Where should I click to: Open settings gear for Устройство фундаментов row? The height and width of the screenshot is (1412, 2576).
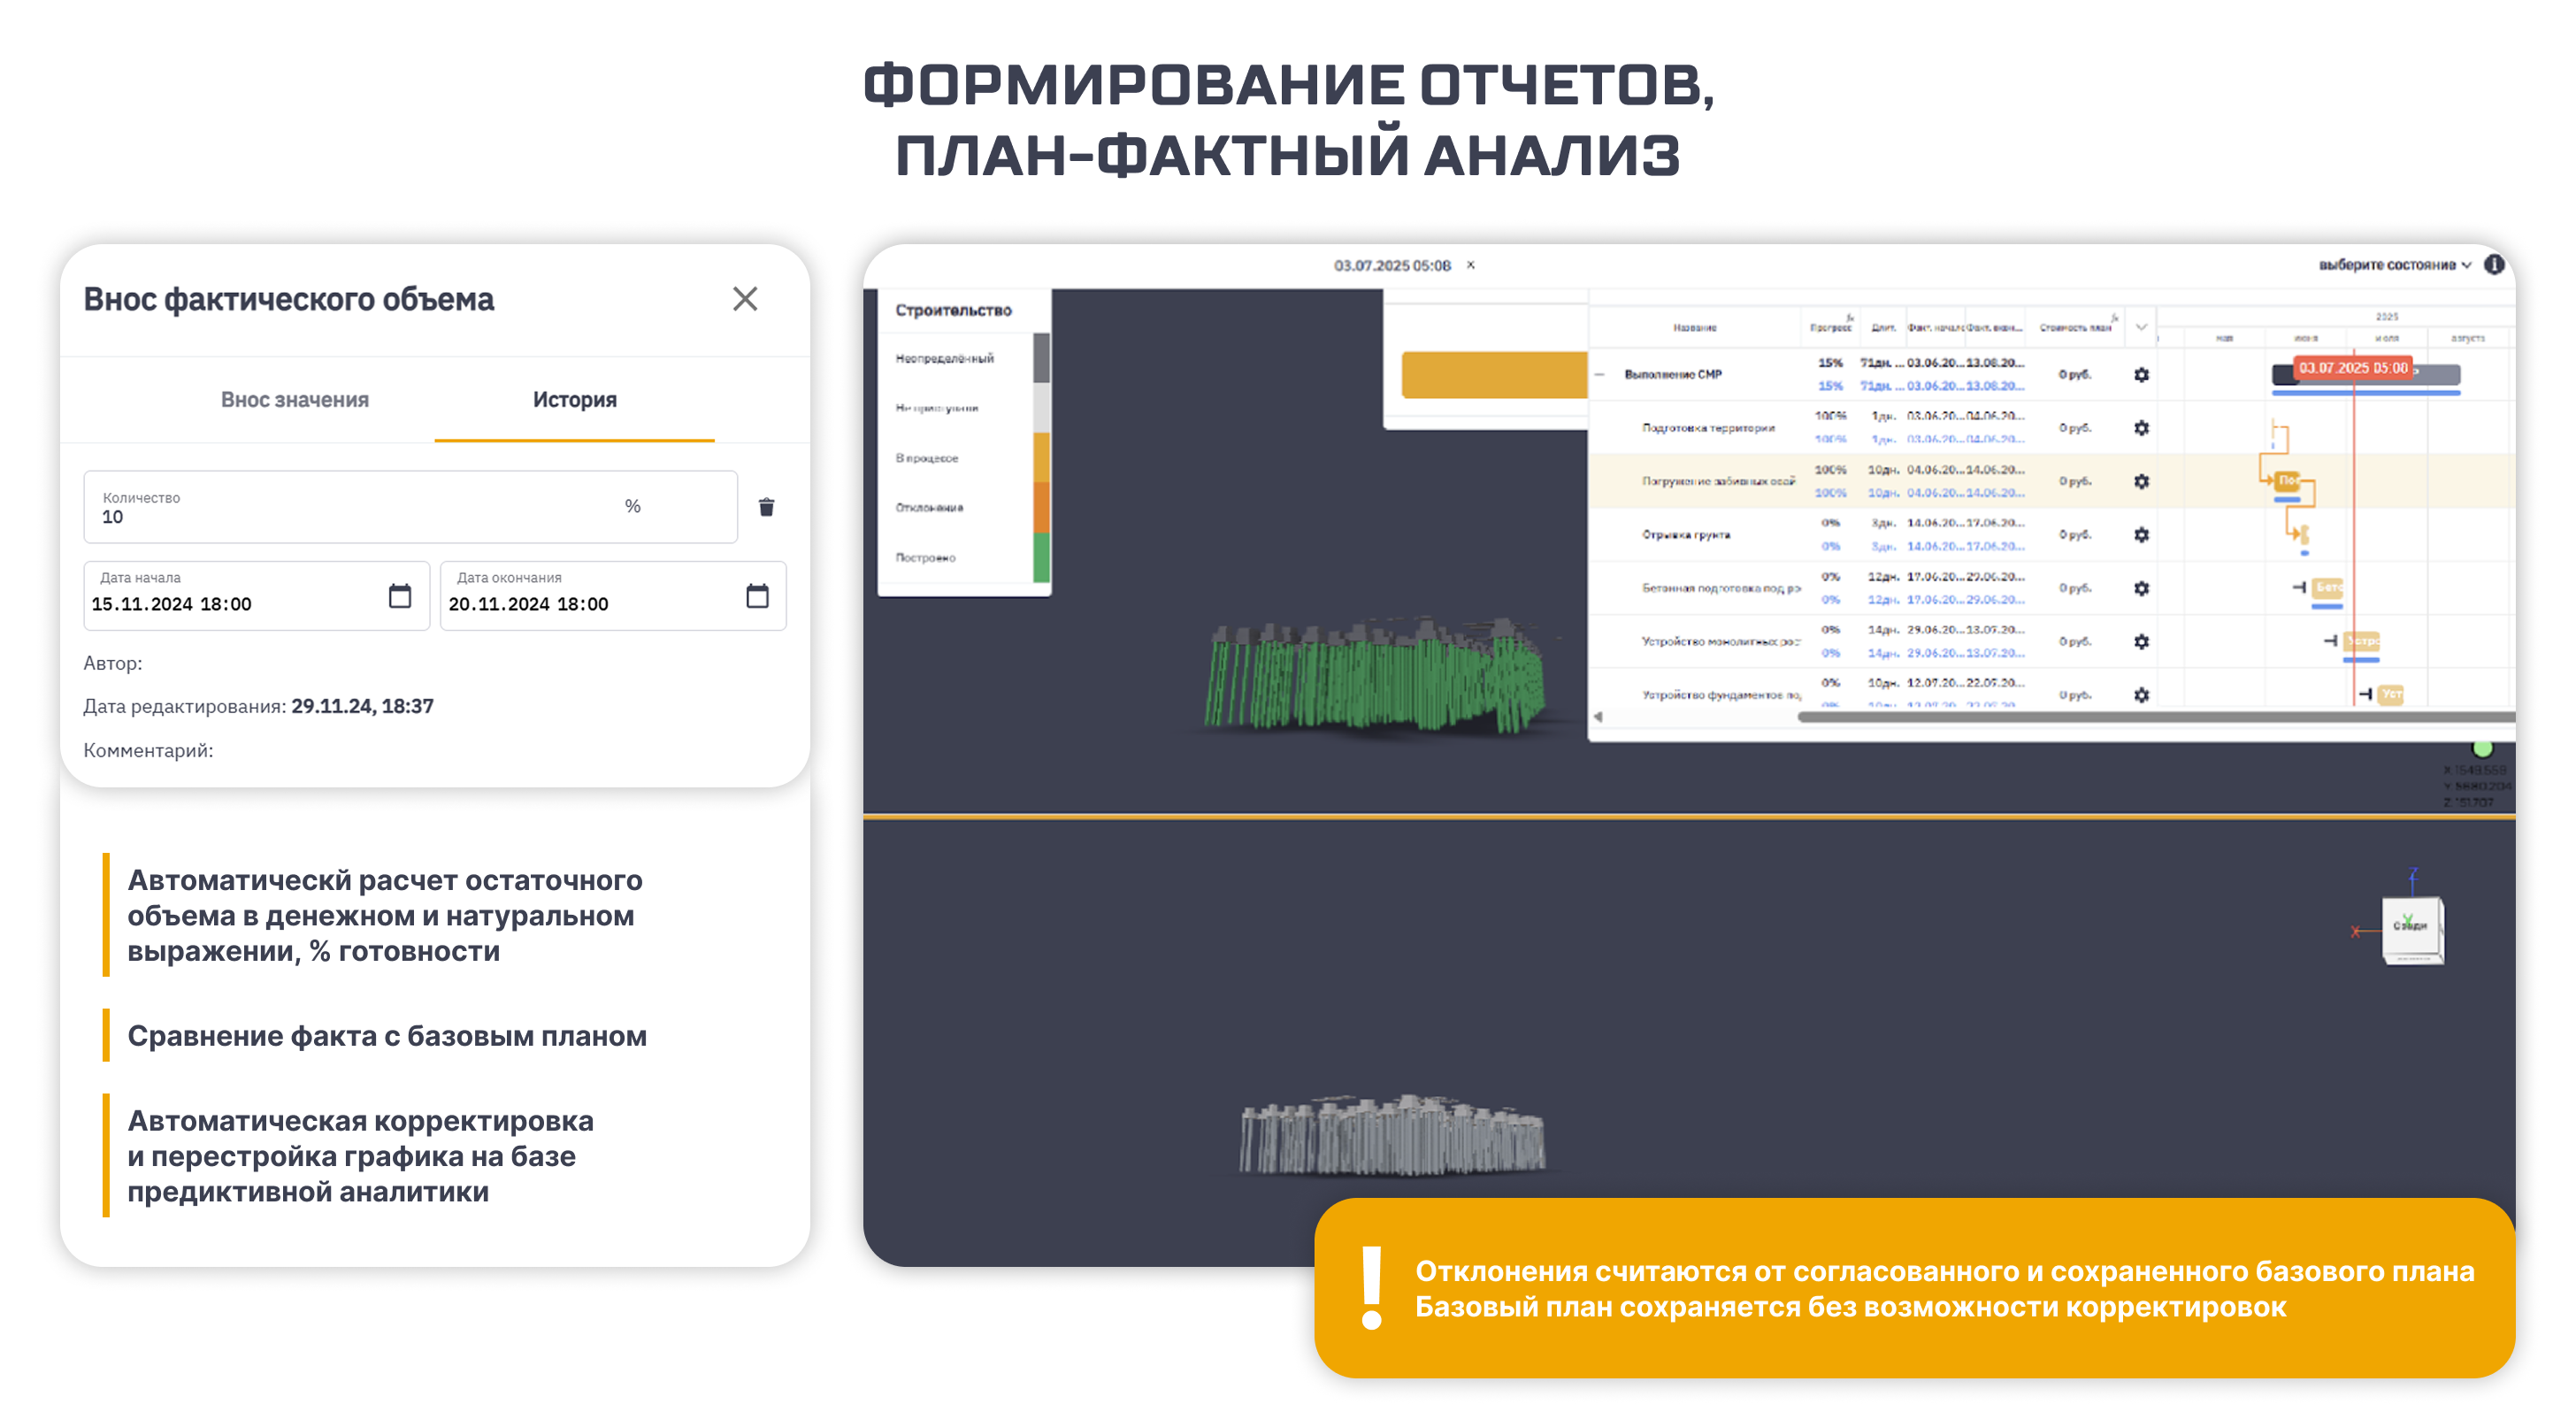[2141, 695]
